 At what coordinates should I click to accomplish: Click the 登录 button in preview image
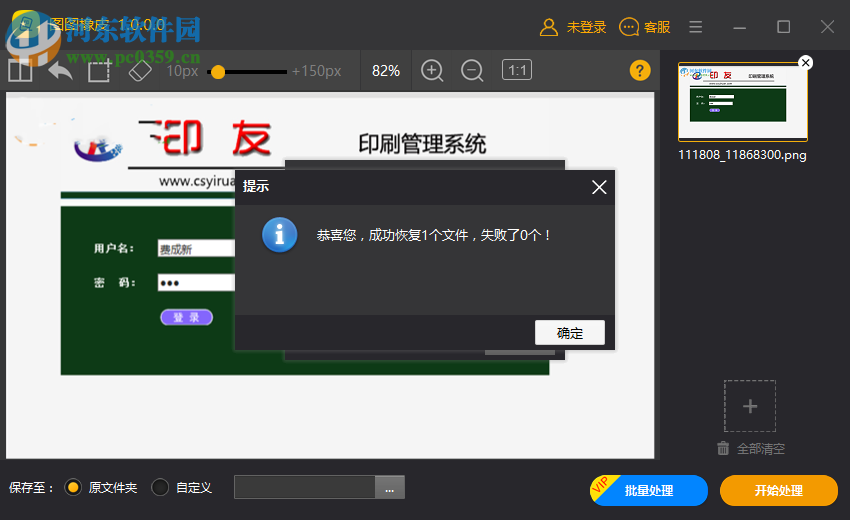(186, 317)
